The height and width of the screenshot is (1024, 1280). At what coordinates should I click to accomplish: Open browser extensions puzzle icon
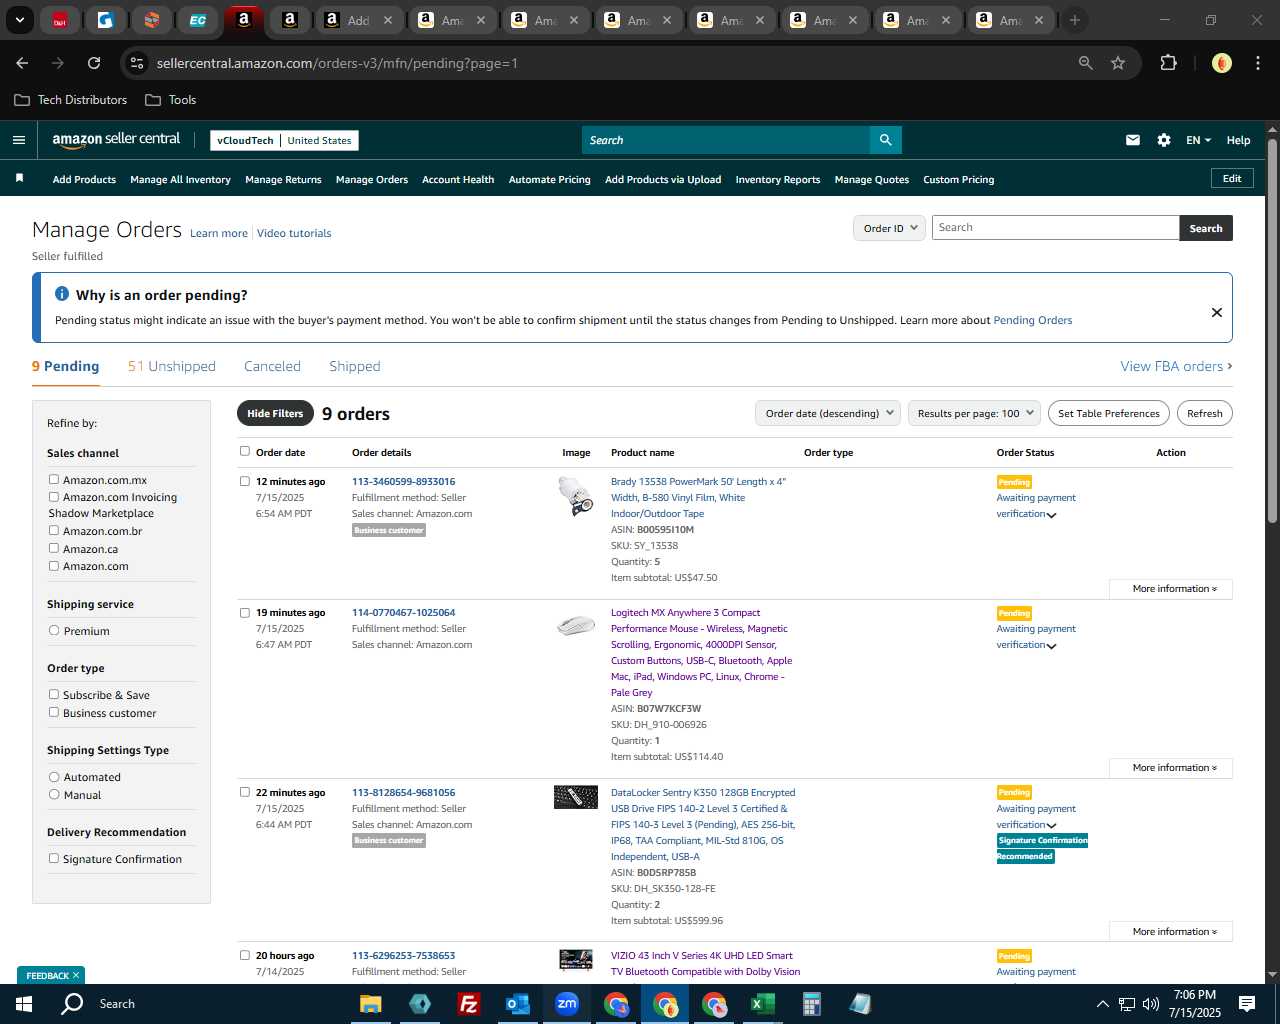[1168, 63]
